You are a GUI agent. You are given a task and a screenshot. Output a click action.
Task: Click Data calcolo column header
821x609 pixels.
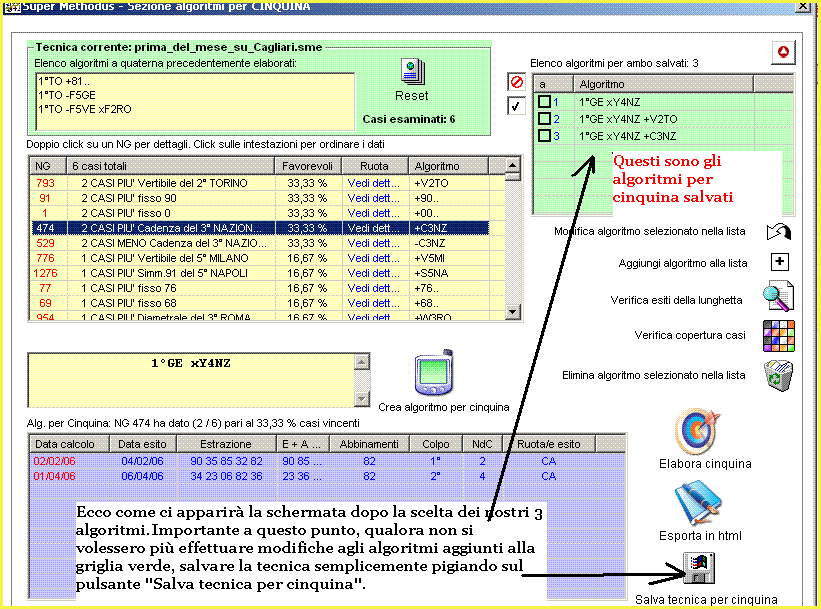tap(69, 444)
